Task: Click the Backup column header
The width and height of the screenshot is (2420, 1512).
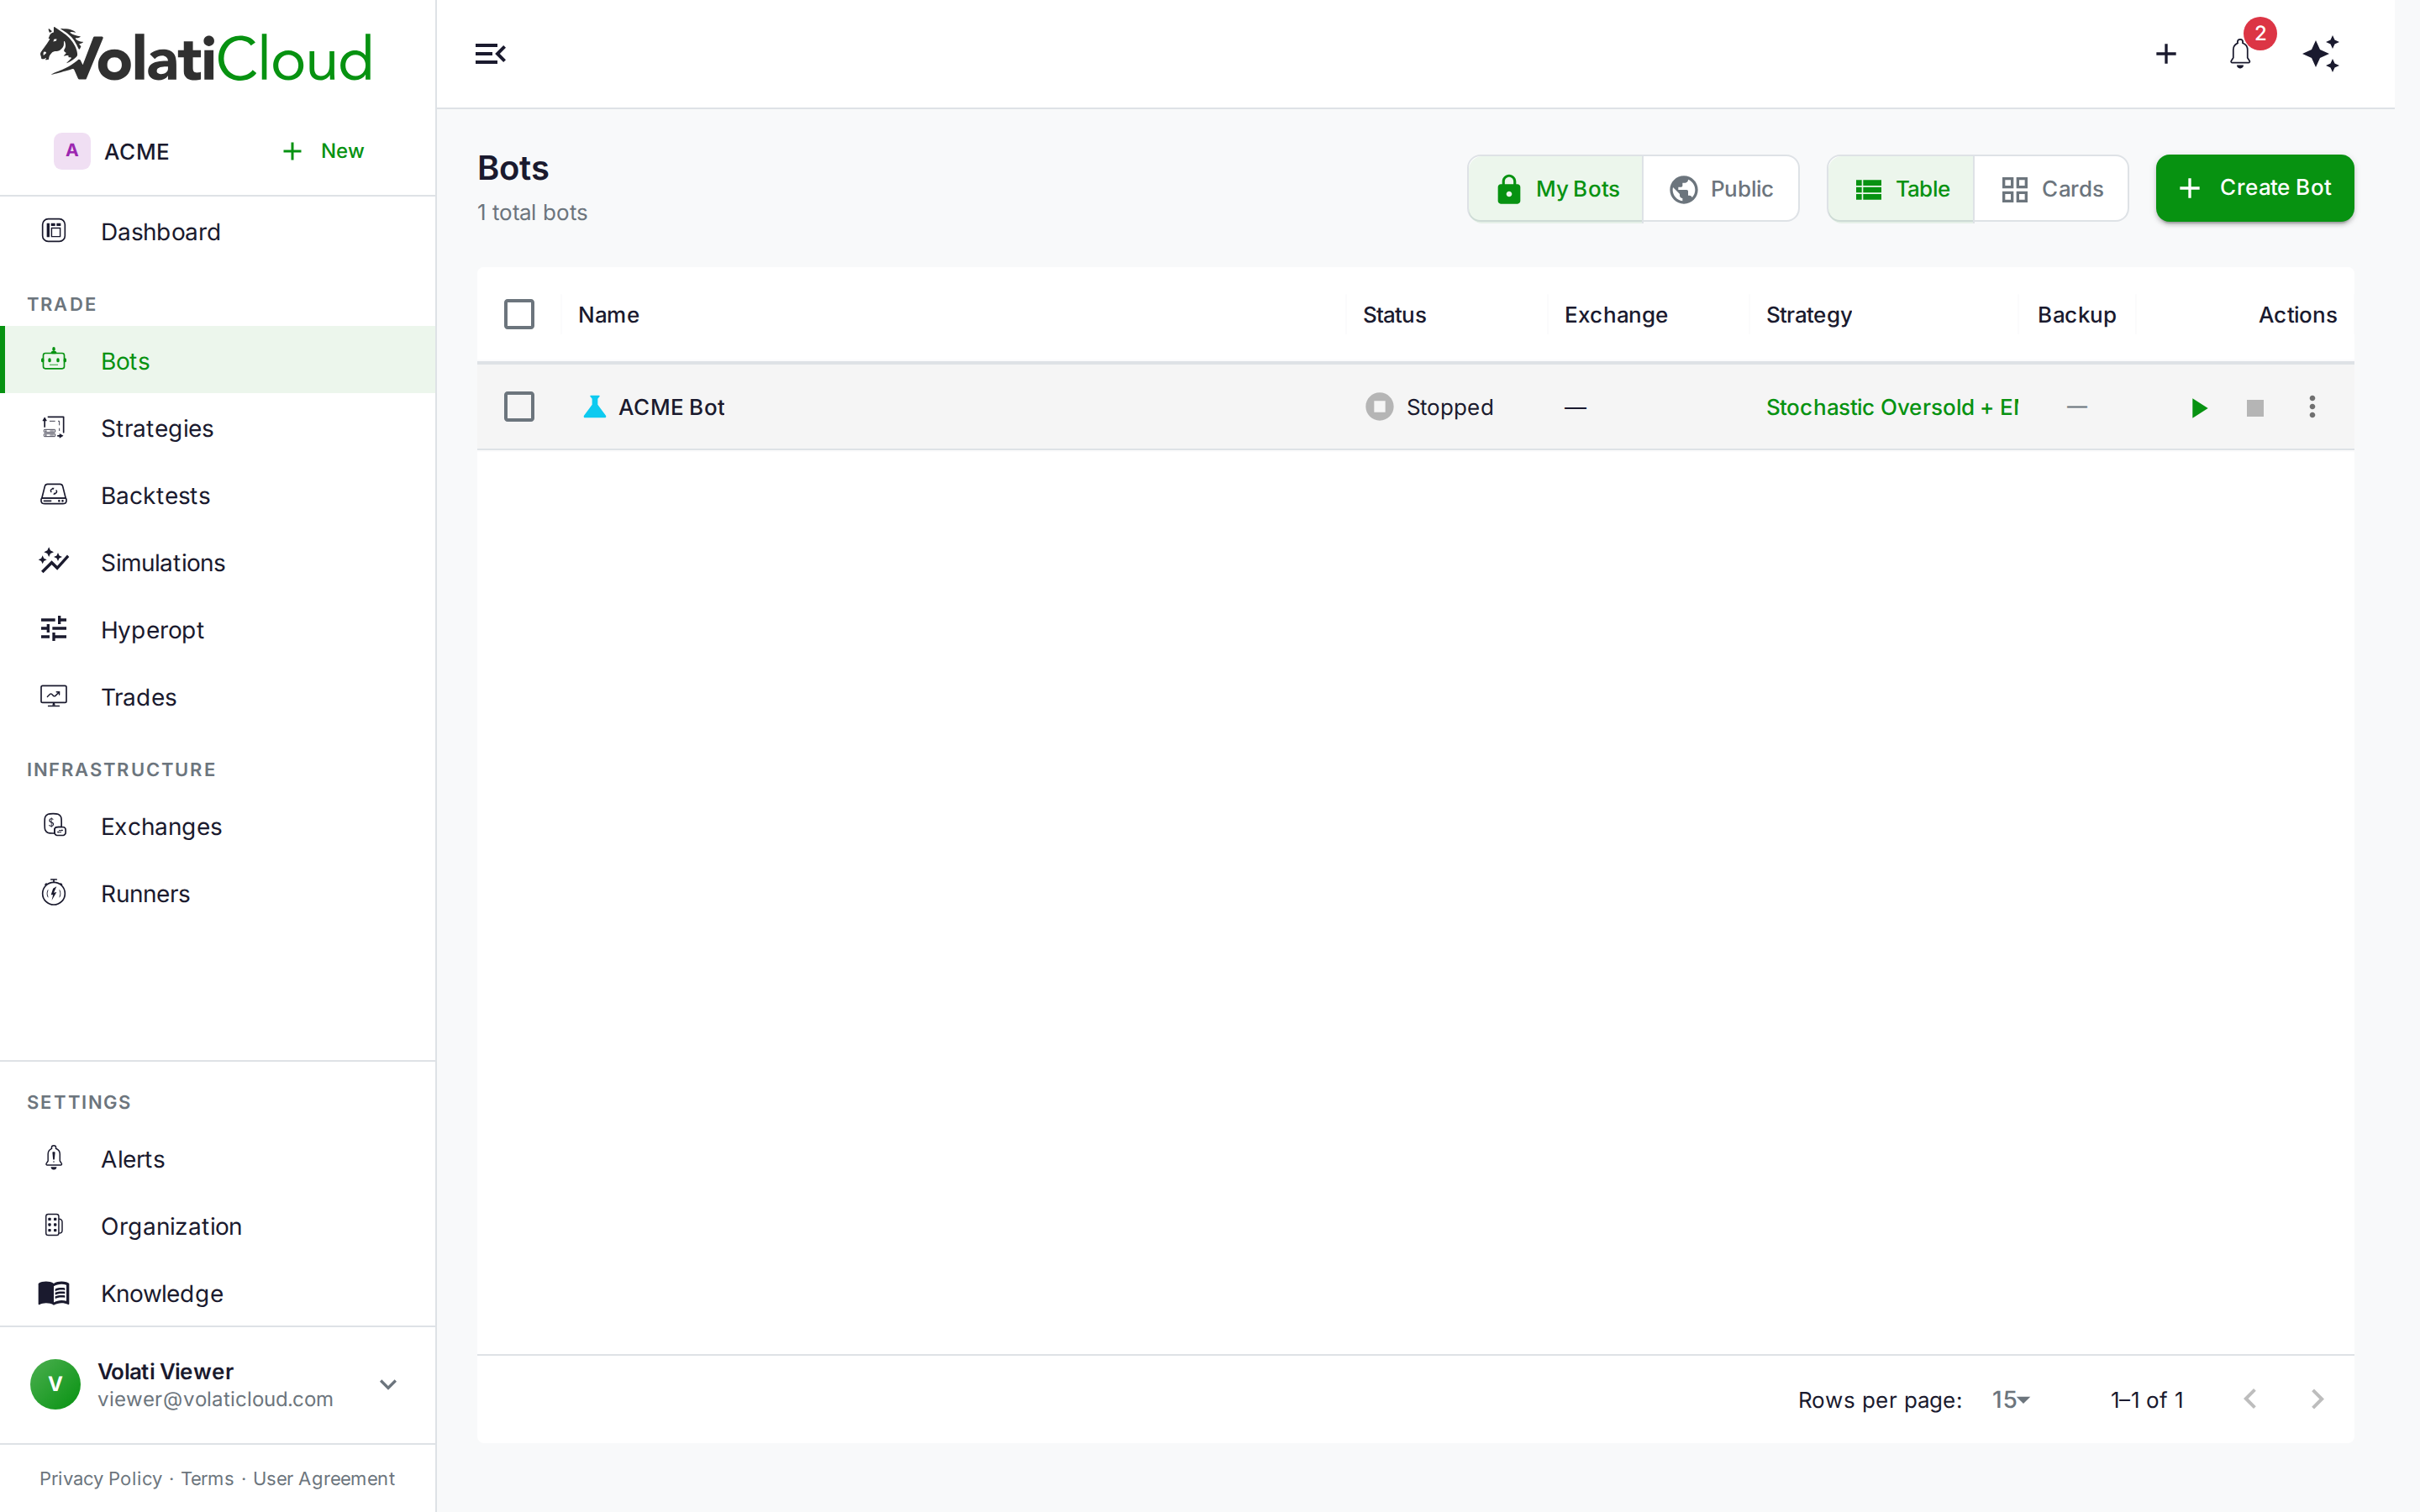Action: (x=2077, y=315)
